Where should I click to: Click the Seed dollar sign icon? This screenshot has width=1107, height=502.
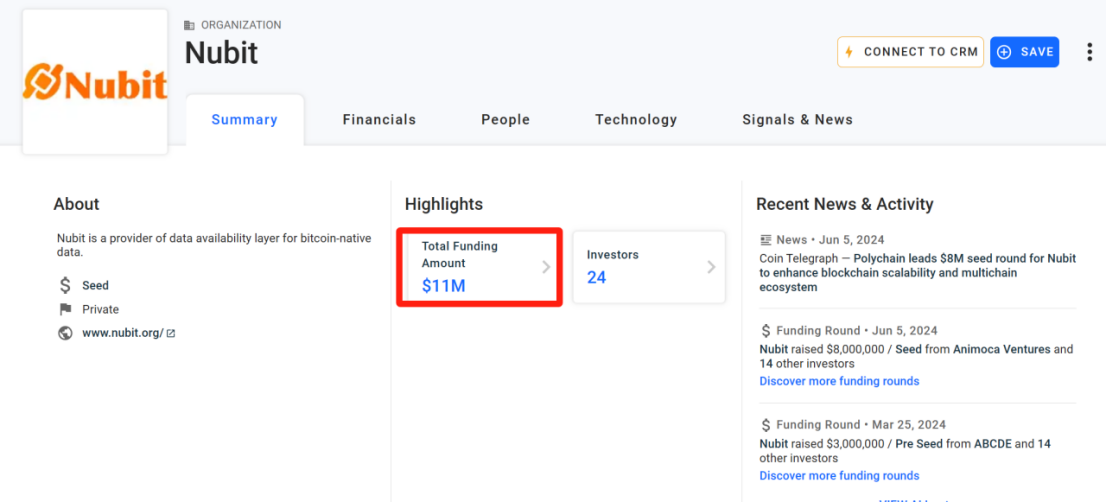point(65,285)
